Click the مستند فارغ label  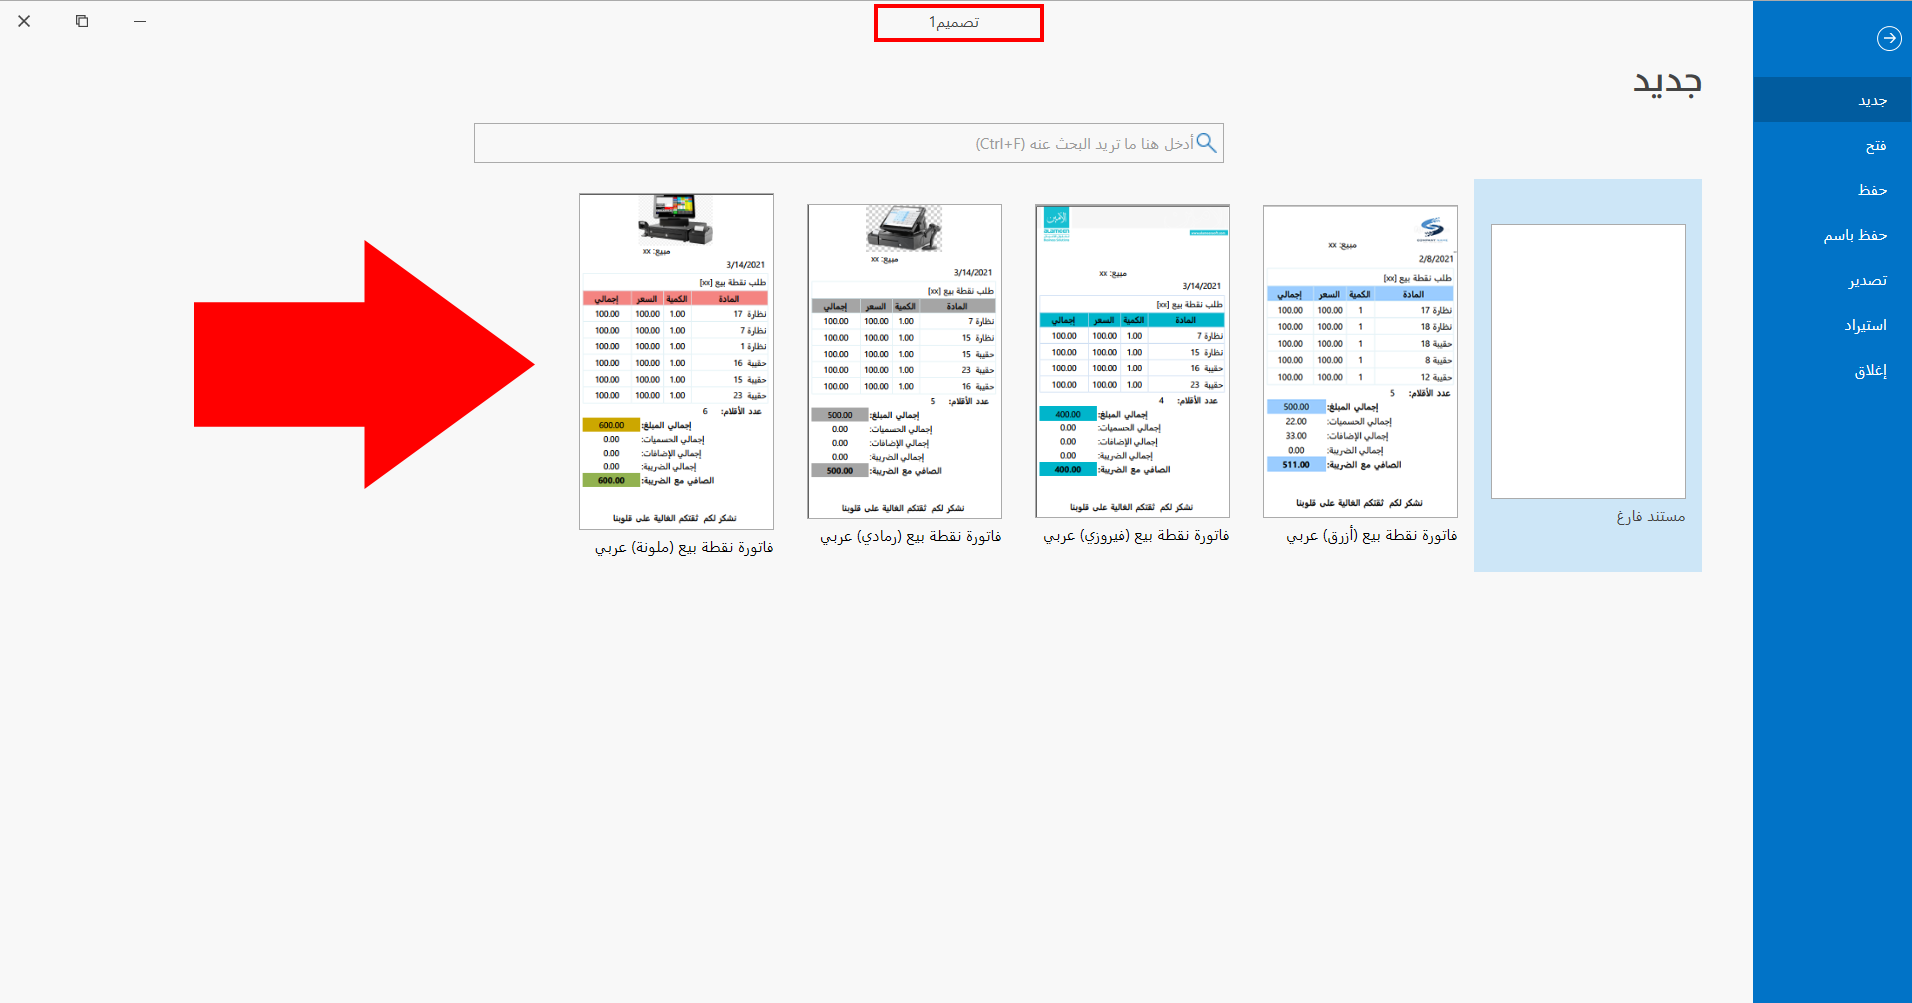tap(1650, 516)
